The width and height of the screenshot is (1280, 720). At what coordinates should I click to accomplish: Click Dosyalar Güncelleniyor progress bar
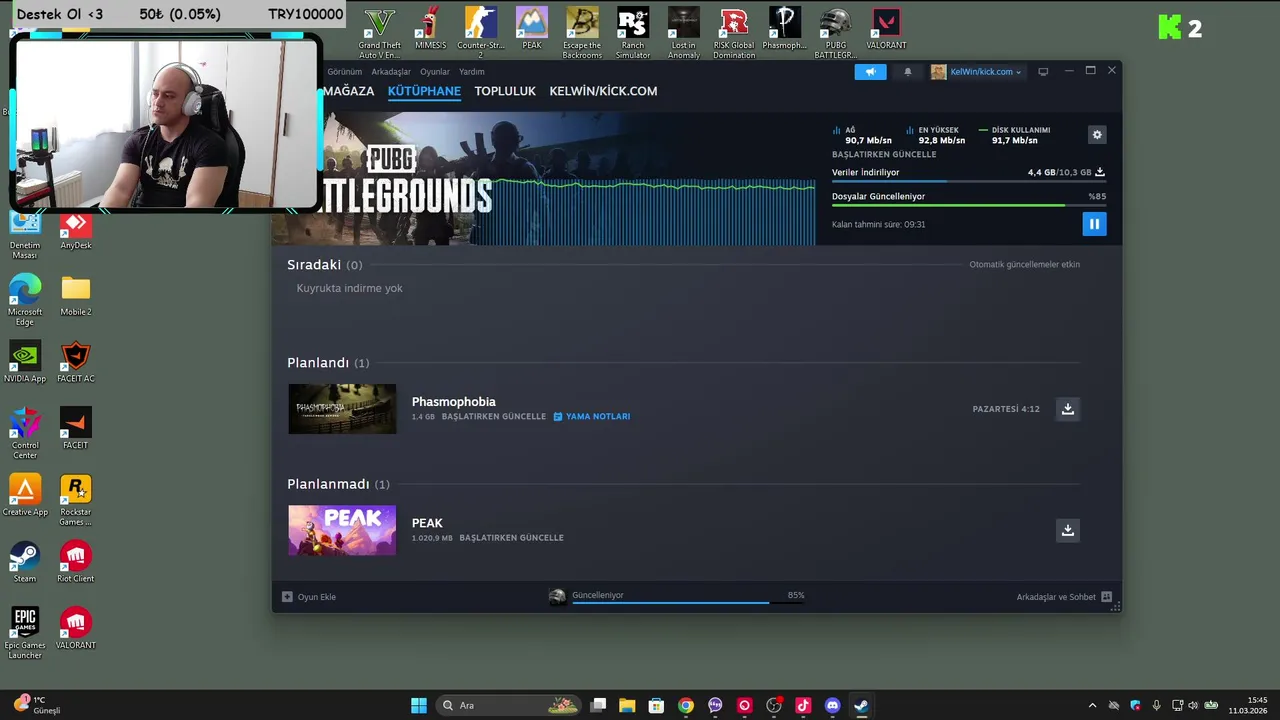[x=969, y=205]
